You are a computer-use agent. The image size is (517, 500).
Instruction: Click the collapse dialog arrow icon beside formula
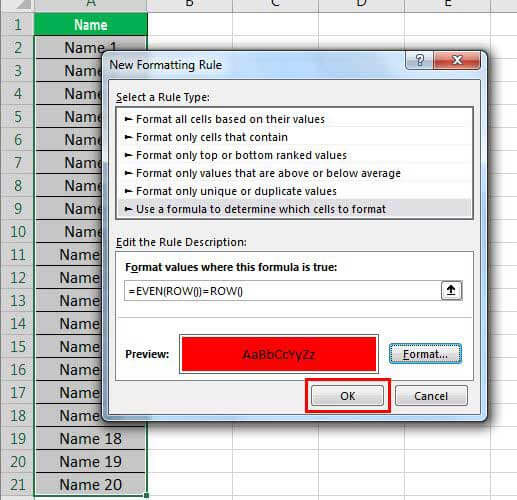(x=451, y=290)
